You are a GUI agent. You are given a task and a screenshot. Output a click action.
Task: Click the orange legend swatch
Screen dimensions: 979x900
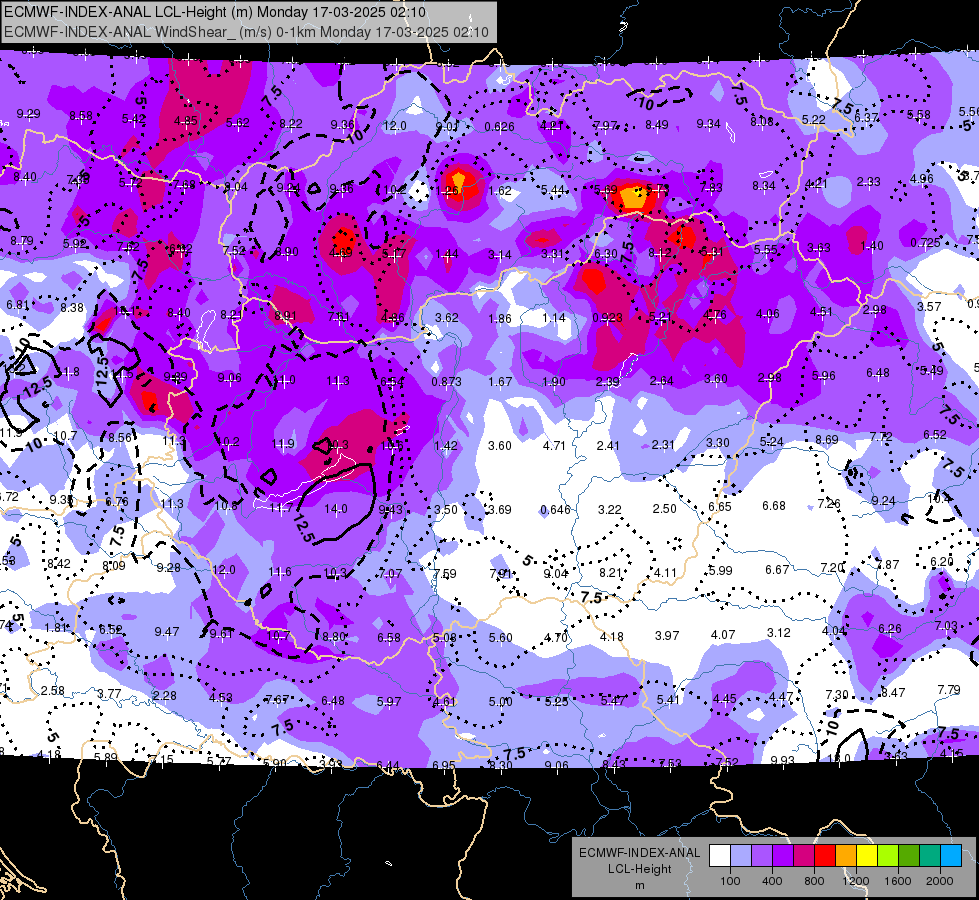pos(846,856)
